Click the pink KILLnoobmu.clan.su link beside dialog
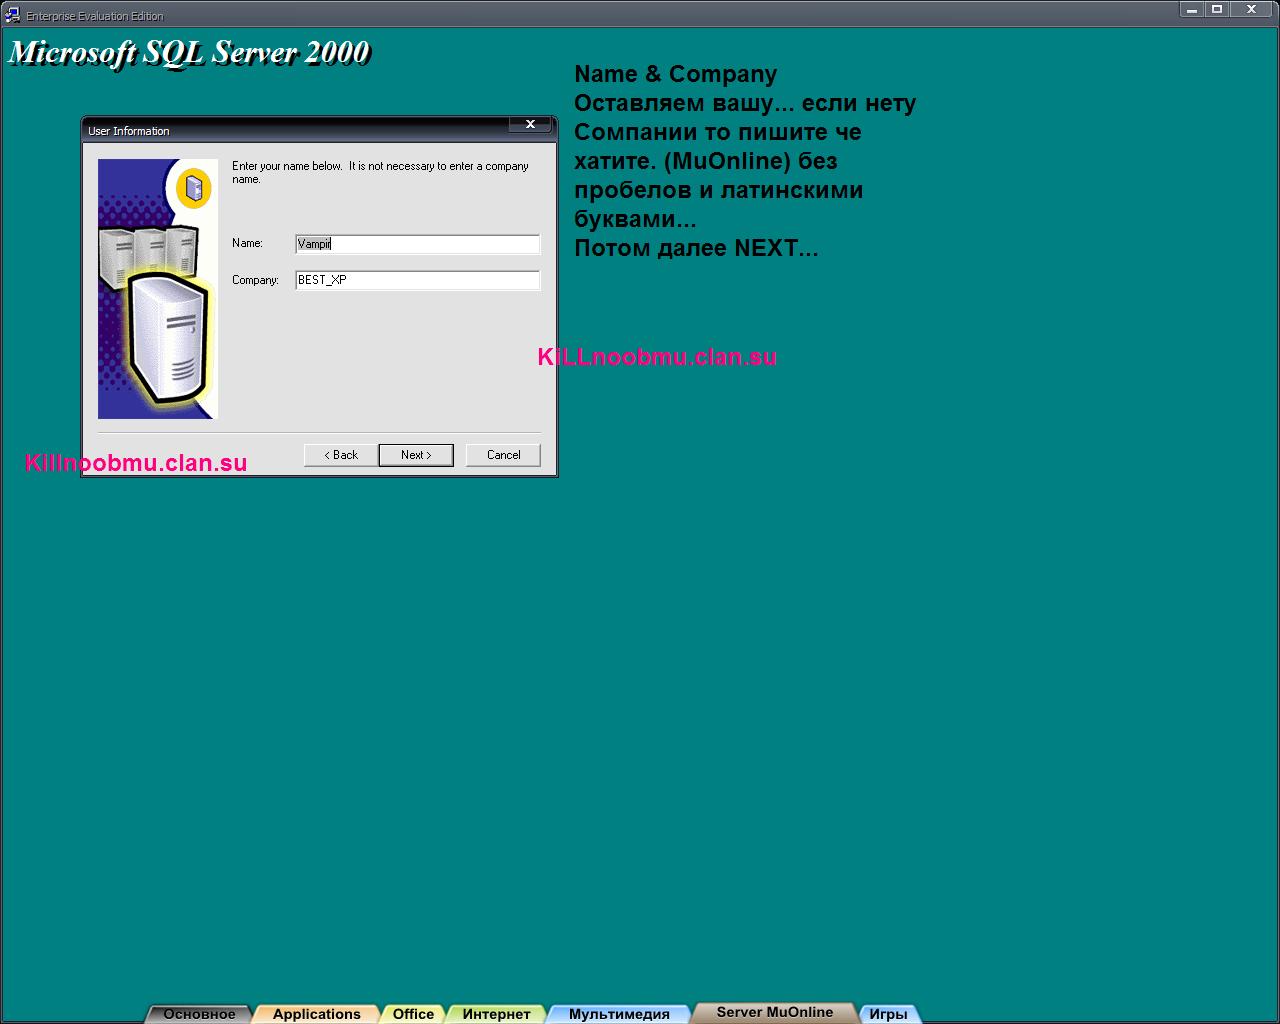 657,358
